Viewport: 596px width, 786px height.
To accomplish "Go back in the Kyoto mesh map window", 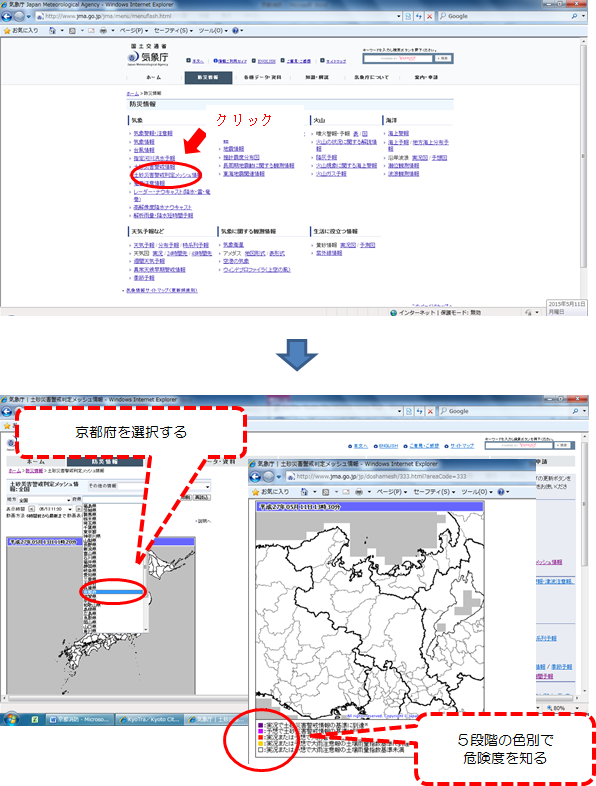I will 256,477.
